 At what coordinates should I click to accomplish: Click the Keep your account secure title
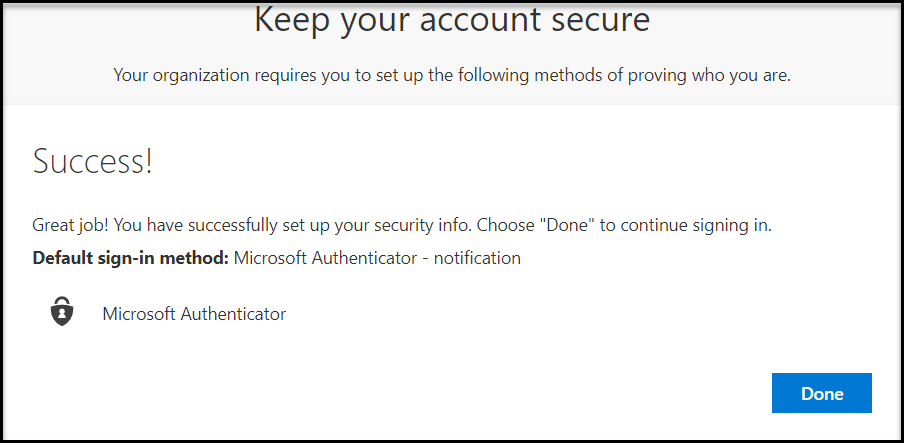pos(452,20)
